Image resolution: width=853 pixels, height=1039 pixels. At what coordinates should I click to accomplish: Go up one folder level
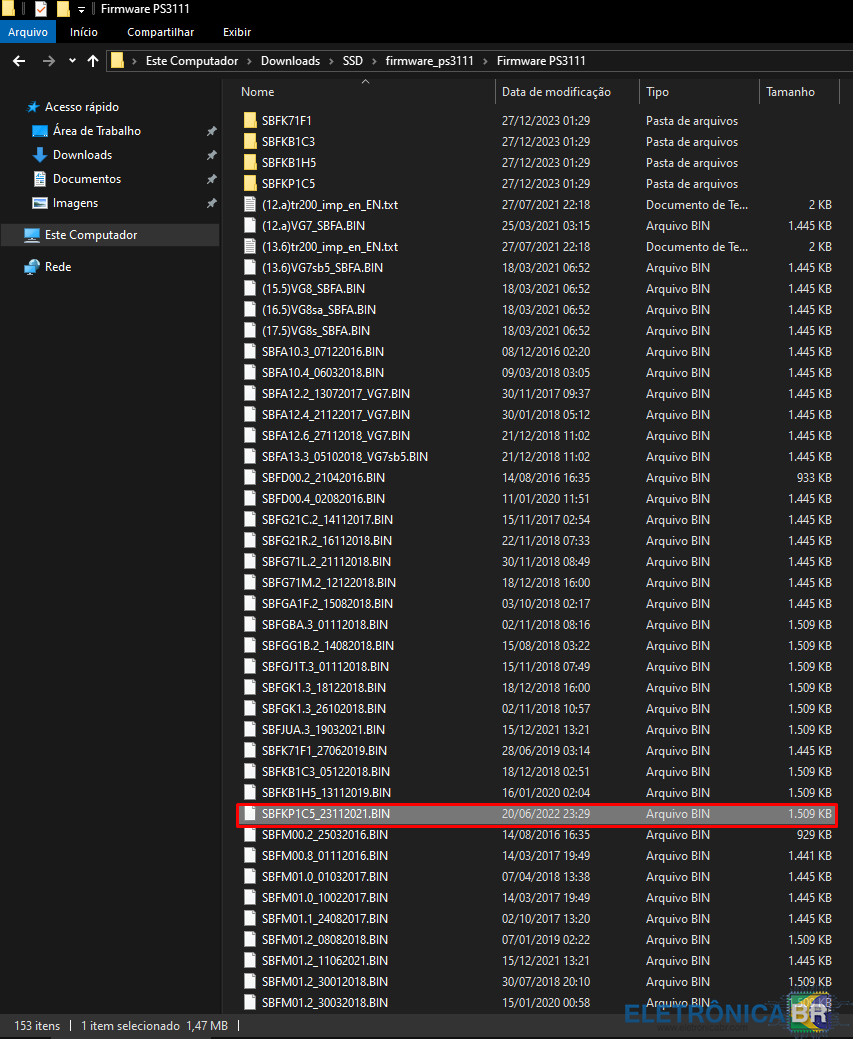coord(93,61)
